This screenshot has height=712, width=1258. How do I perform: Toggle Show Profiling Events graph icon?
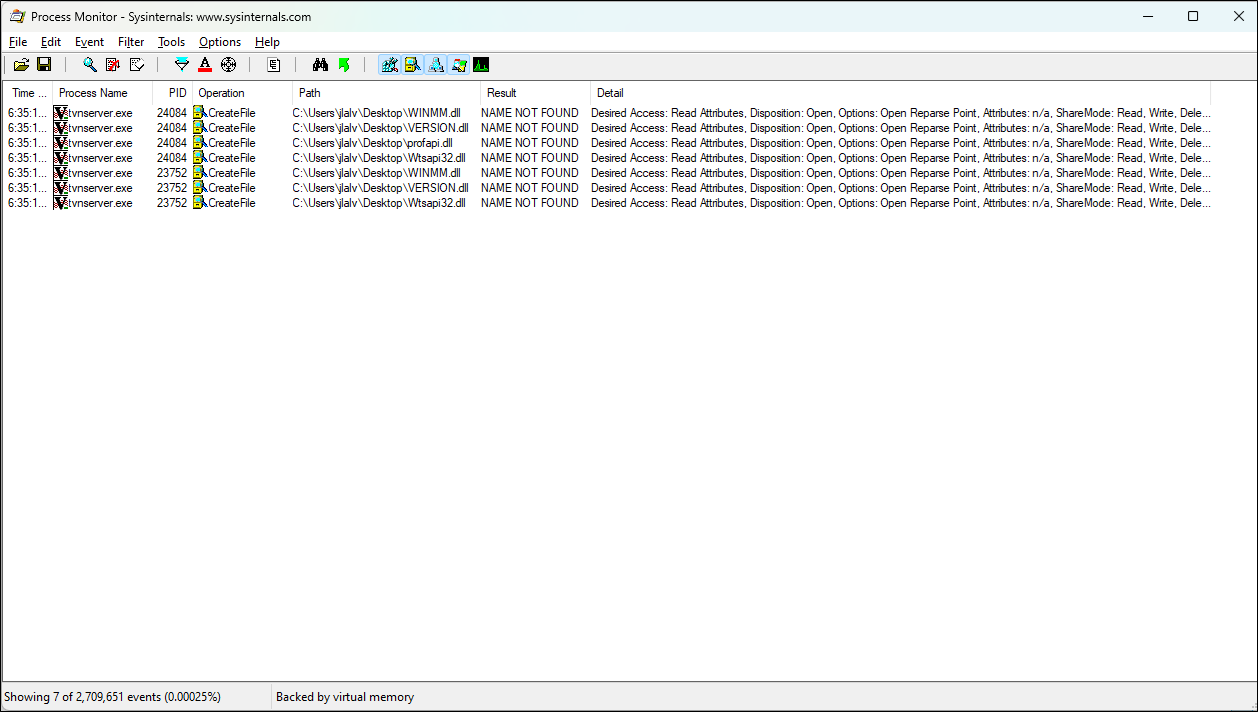click(x=481, y=65)
